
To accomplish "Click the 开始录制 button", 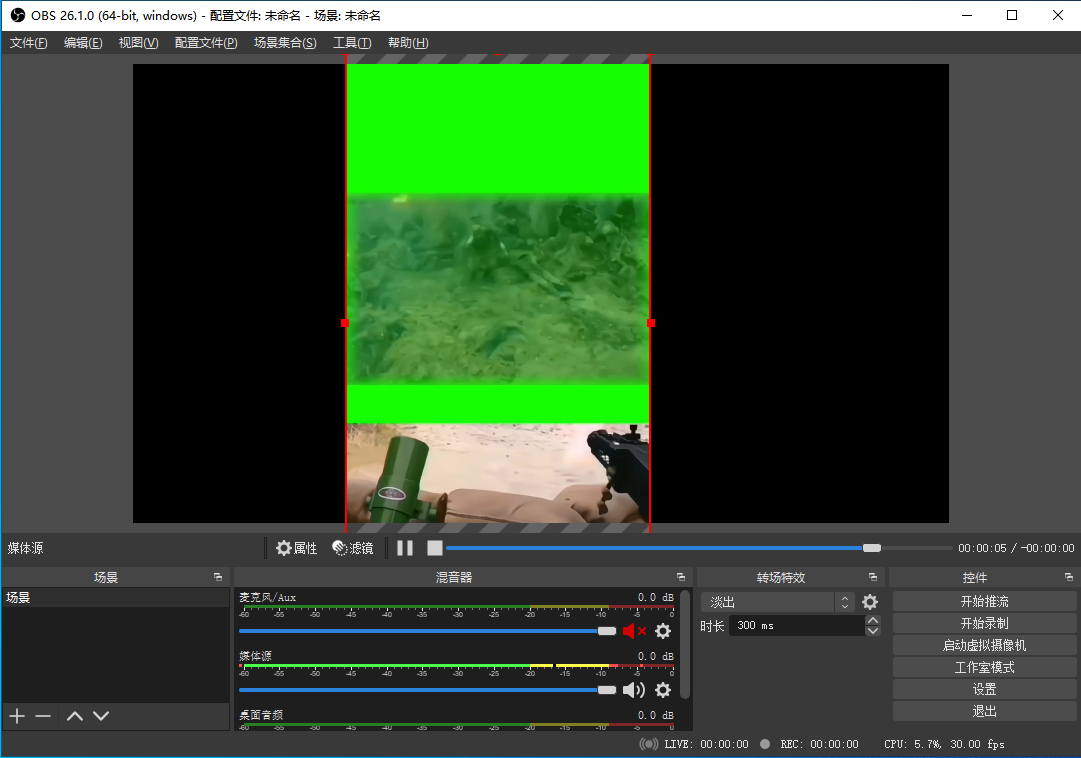I will pos(984,623).
